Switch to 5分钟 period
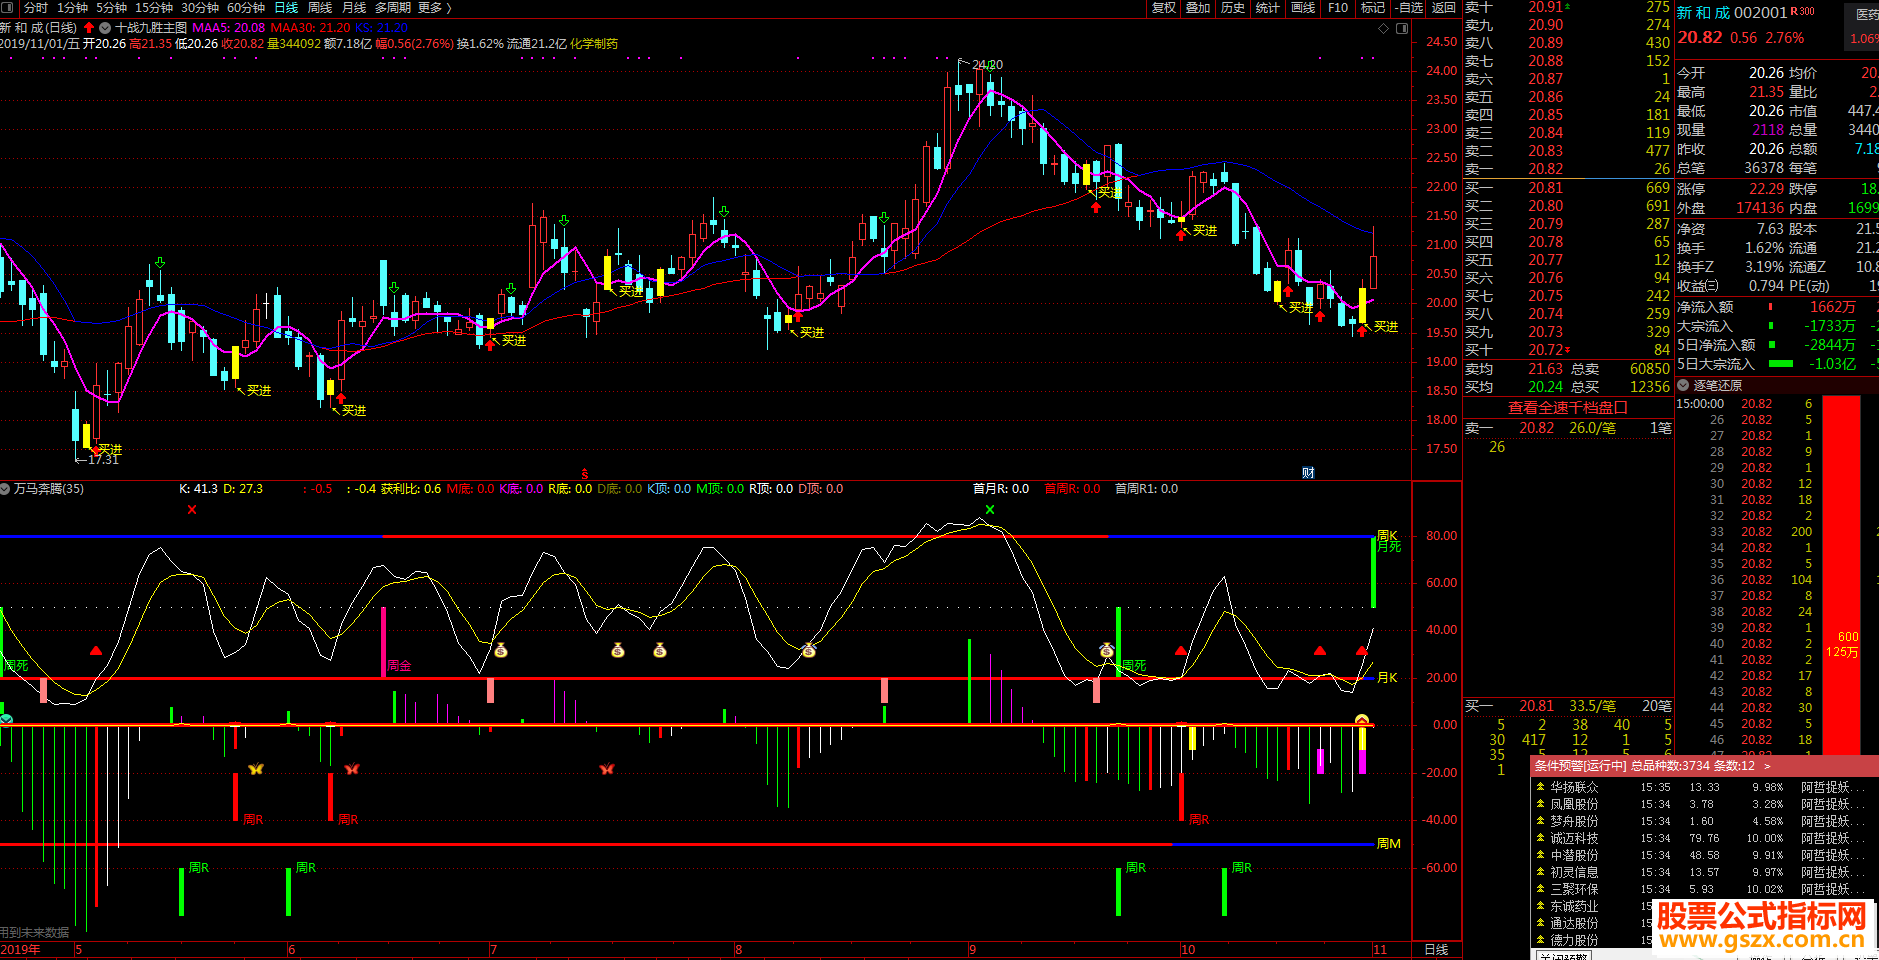This screenshot has height=960, width=1879. (x=112, y=8)
